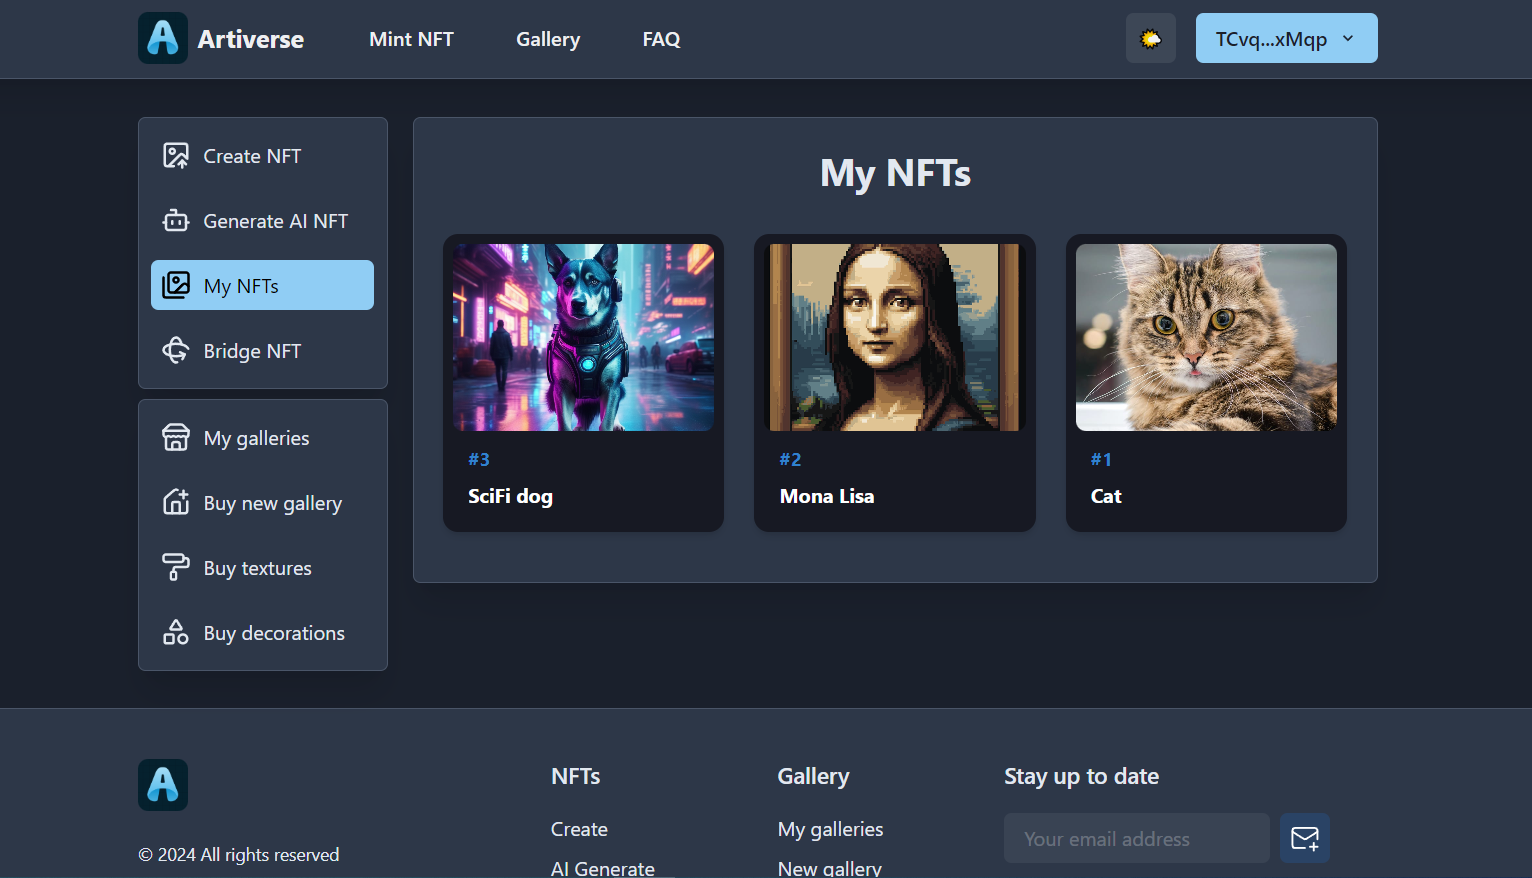Click the #1 token number

click(x=1101, y=459)
